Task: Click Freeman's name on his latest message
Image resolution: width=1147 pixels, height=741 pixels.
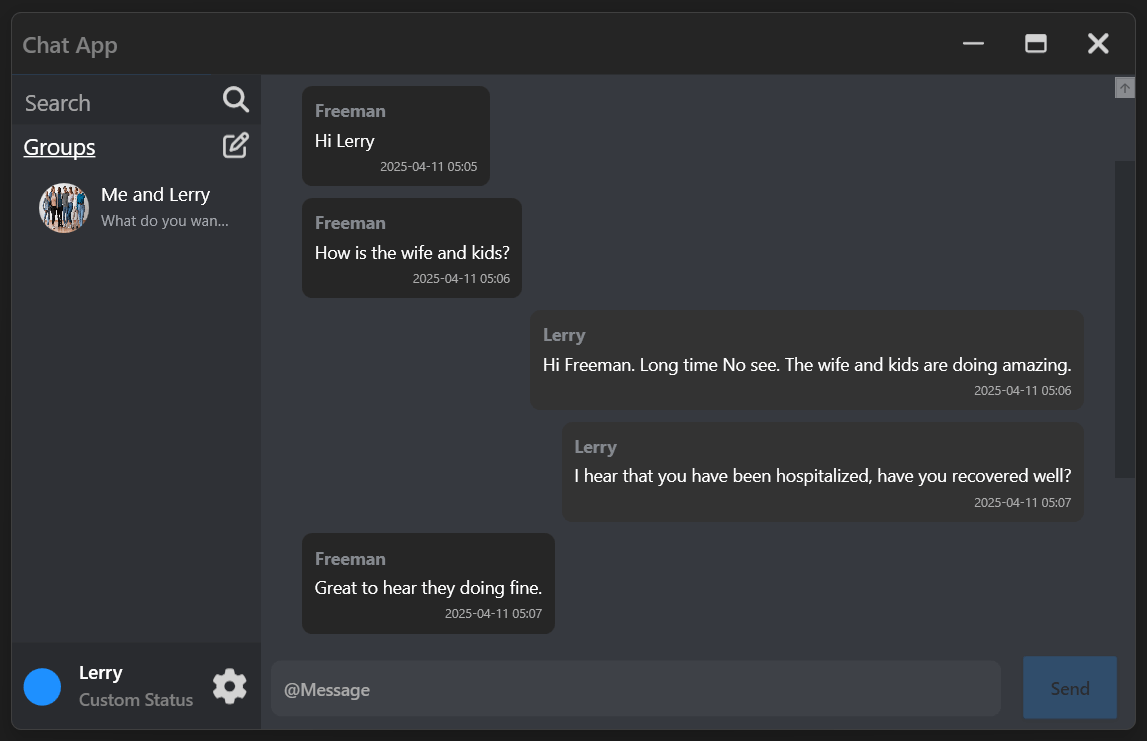Action: tap(350, 558)
